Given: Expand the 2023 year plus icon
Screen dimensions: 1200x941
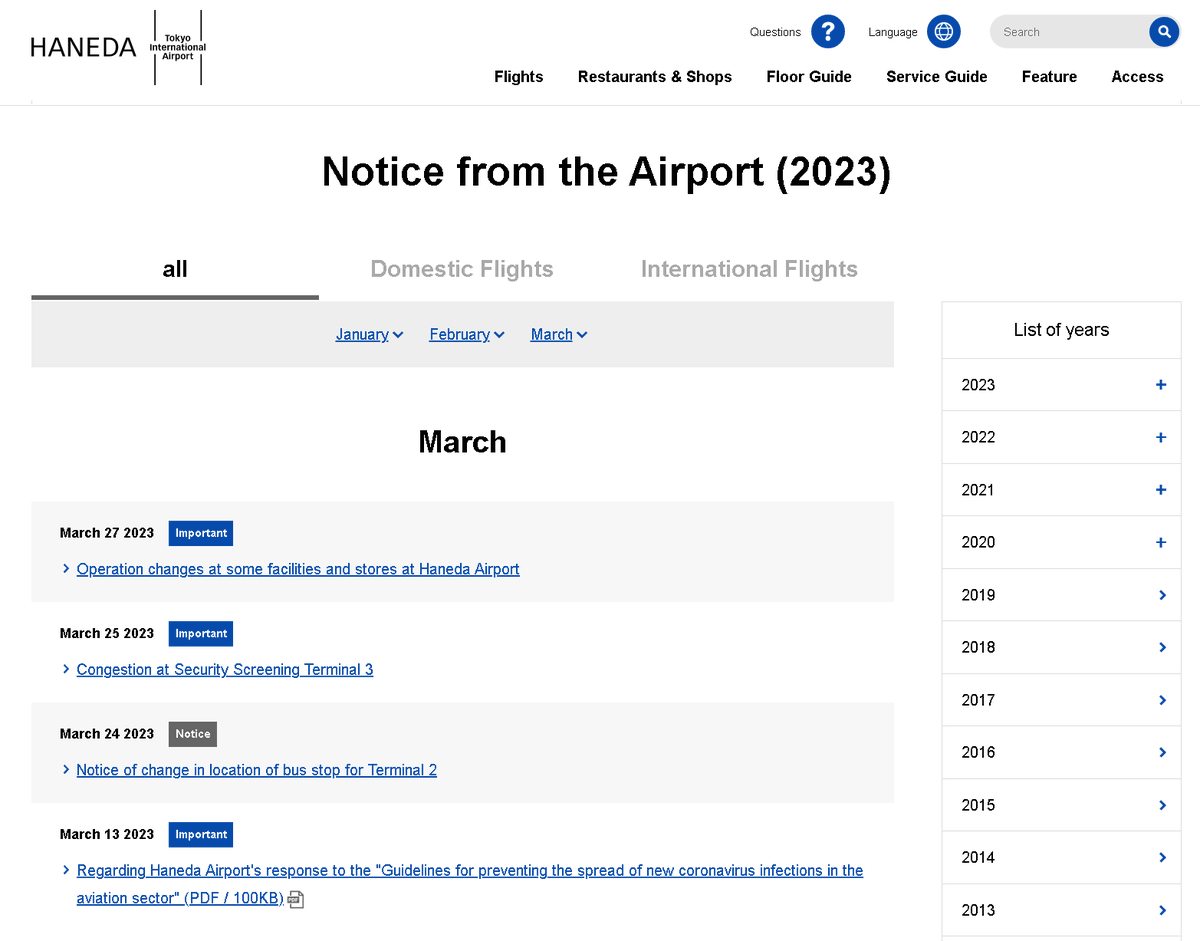Looking at the screenshot, I should click(1161, 385).
